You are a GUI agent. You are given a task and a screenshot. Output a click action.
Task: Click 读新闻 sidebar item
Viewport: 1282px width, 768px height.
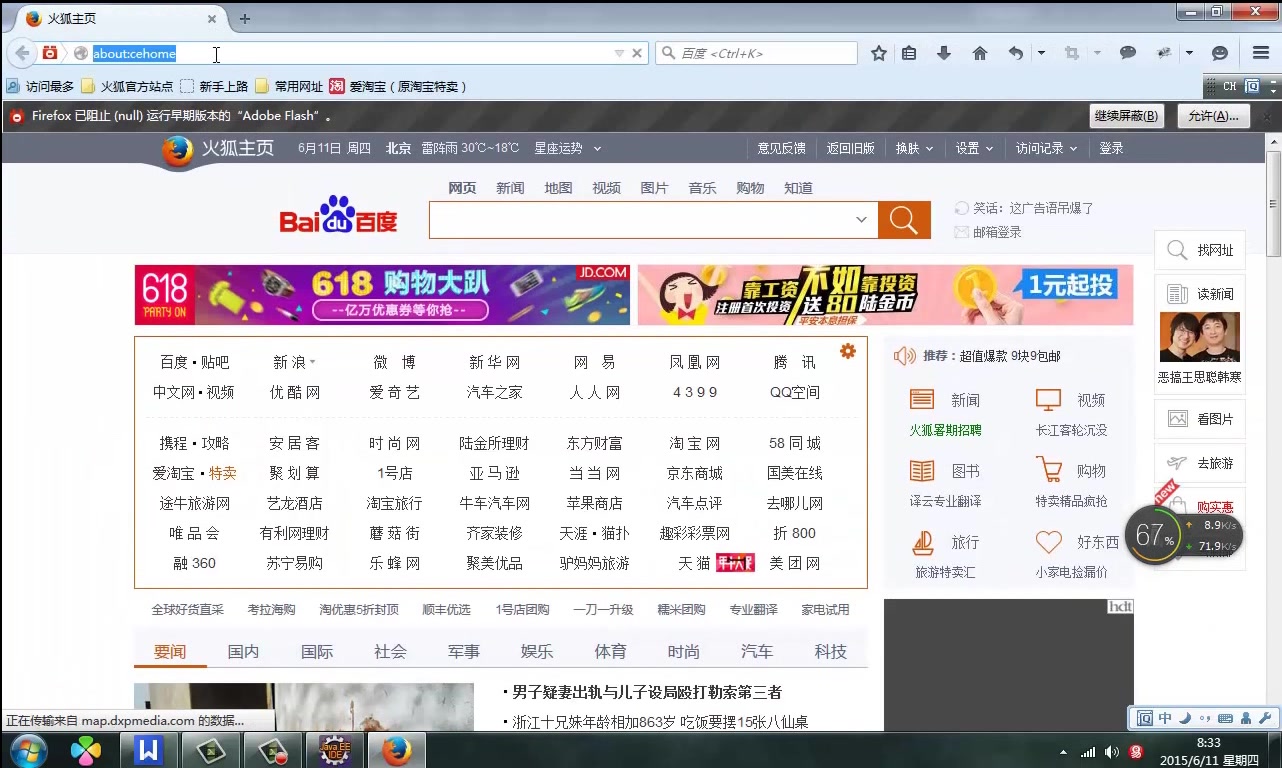pos(1200,294)
